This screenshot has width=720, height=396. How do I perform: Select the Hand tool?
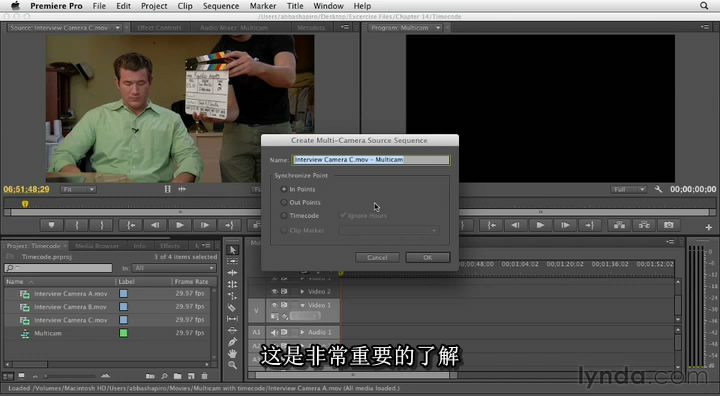click(233, 354)
